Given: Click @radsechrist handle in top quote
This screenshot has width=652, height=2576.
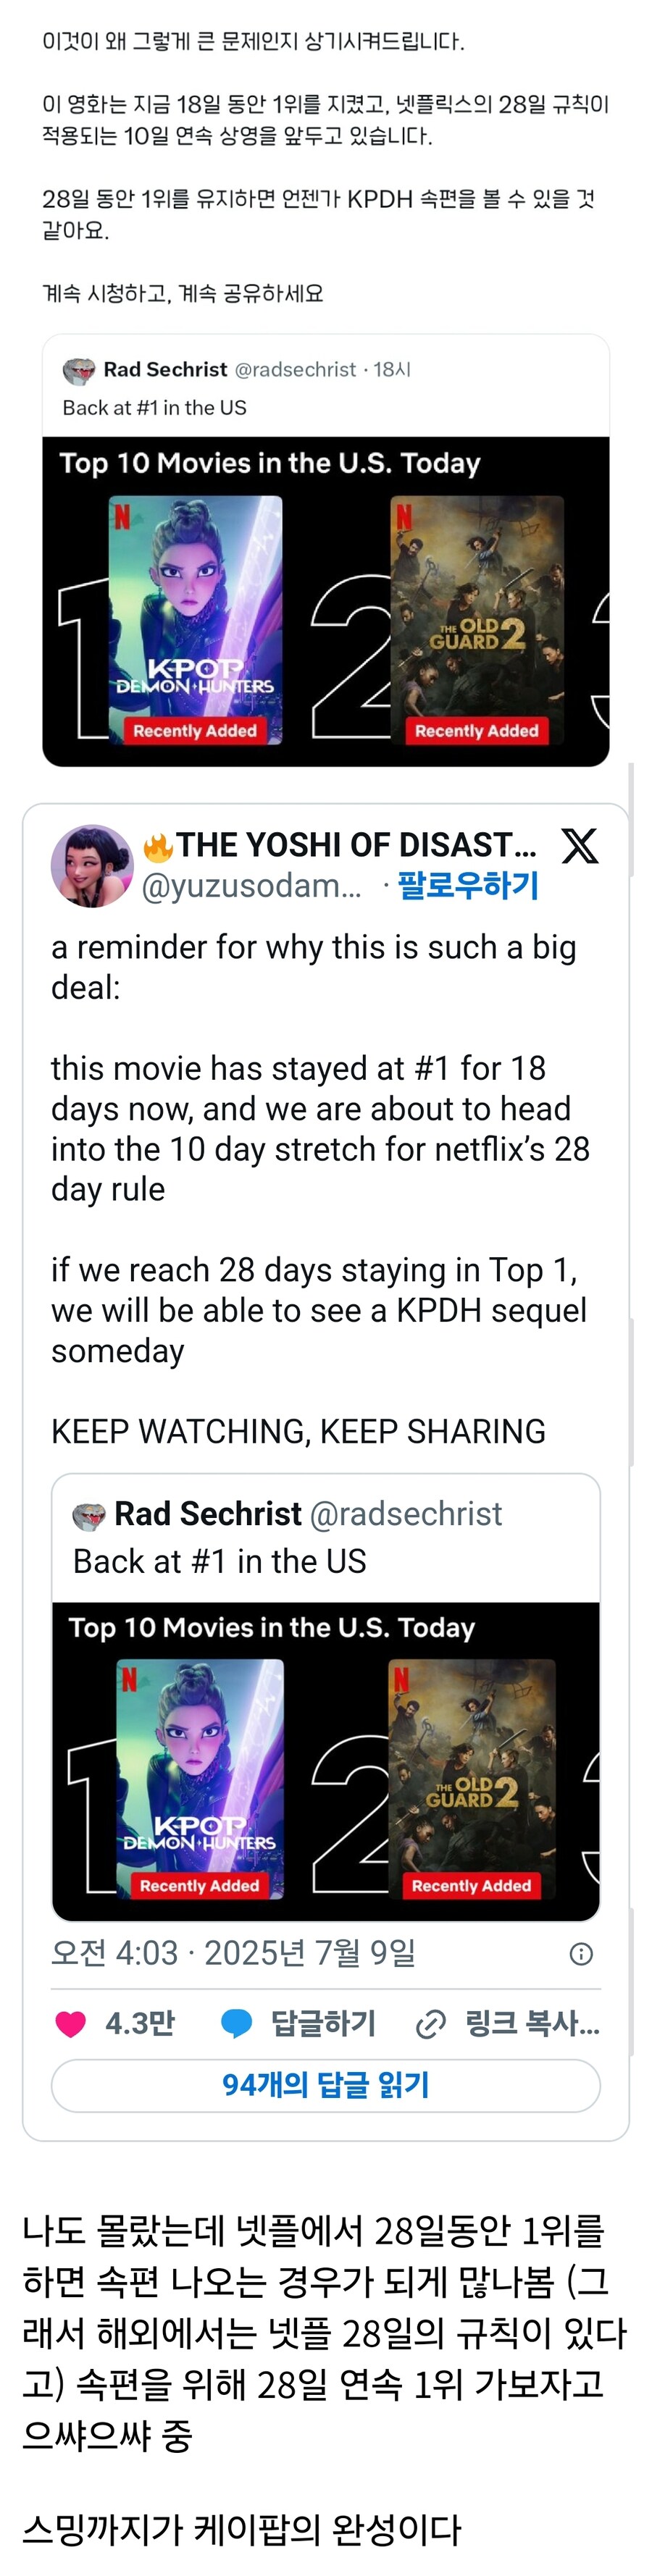Looking at the screenshot, I should point(295,370).
